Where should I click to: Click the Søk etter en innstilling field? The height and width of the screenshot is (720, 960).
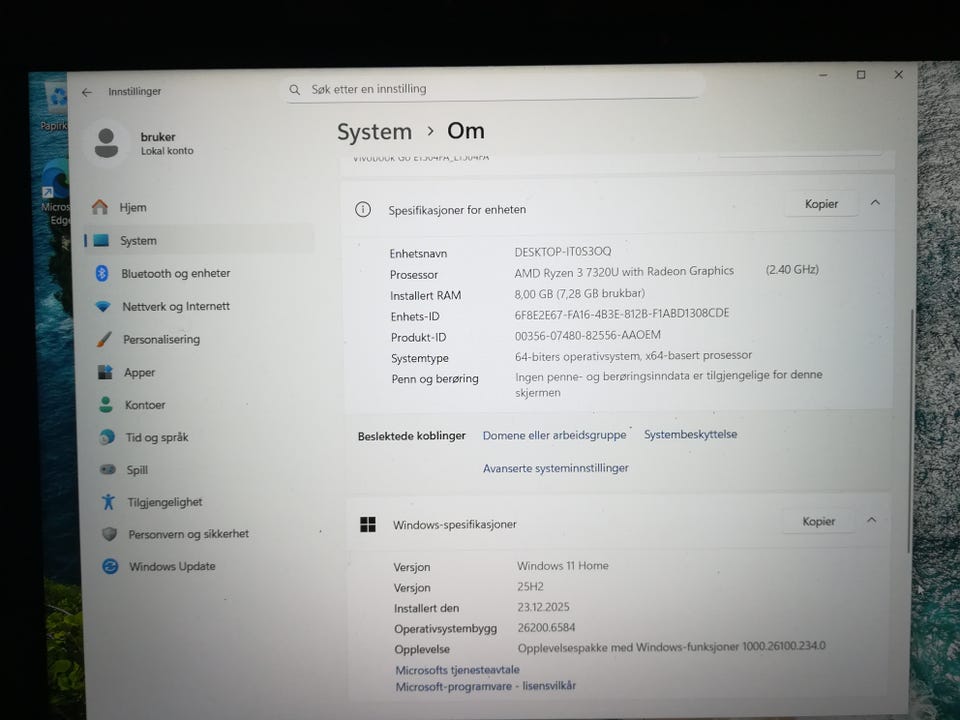(x=493, y=89)
